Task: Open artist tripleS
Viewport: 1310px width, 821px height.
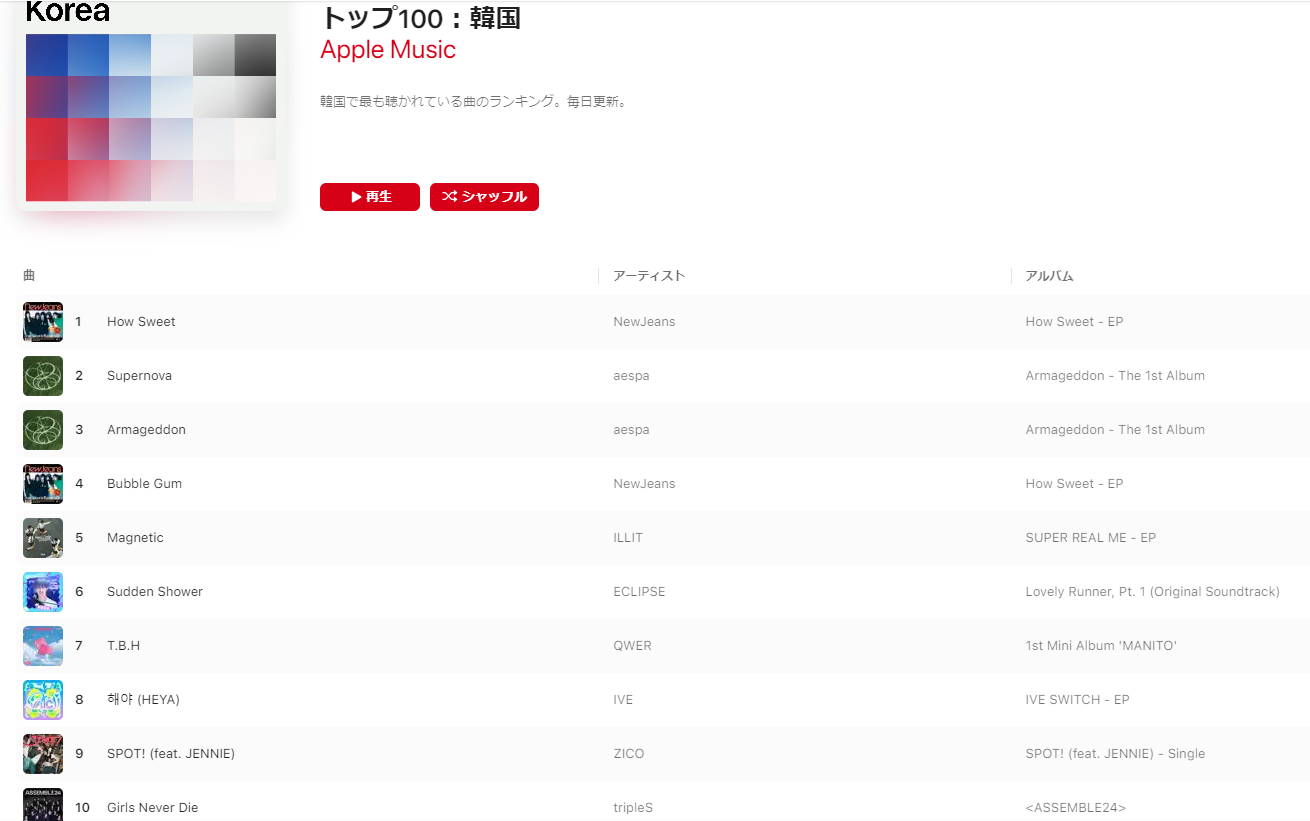Action: 633,808
